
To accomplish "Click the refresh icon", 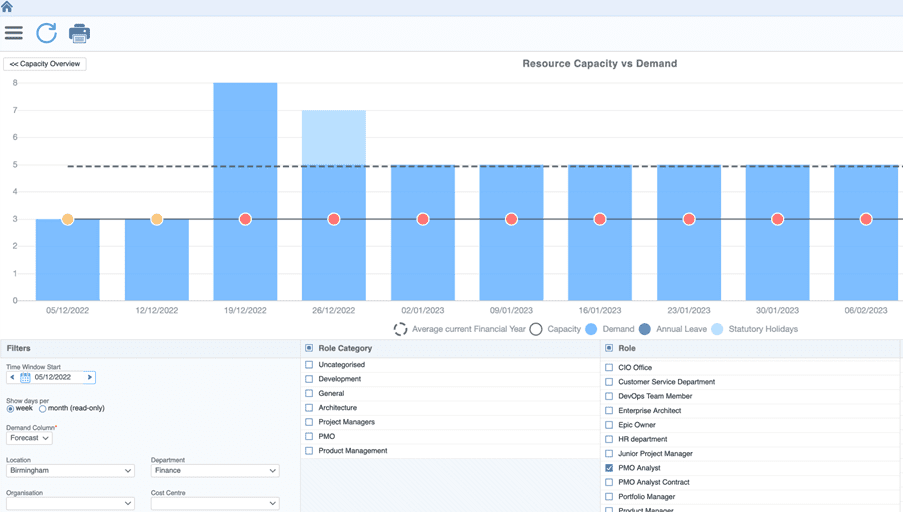I will (47, 33).
